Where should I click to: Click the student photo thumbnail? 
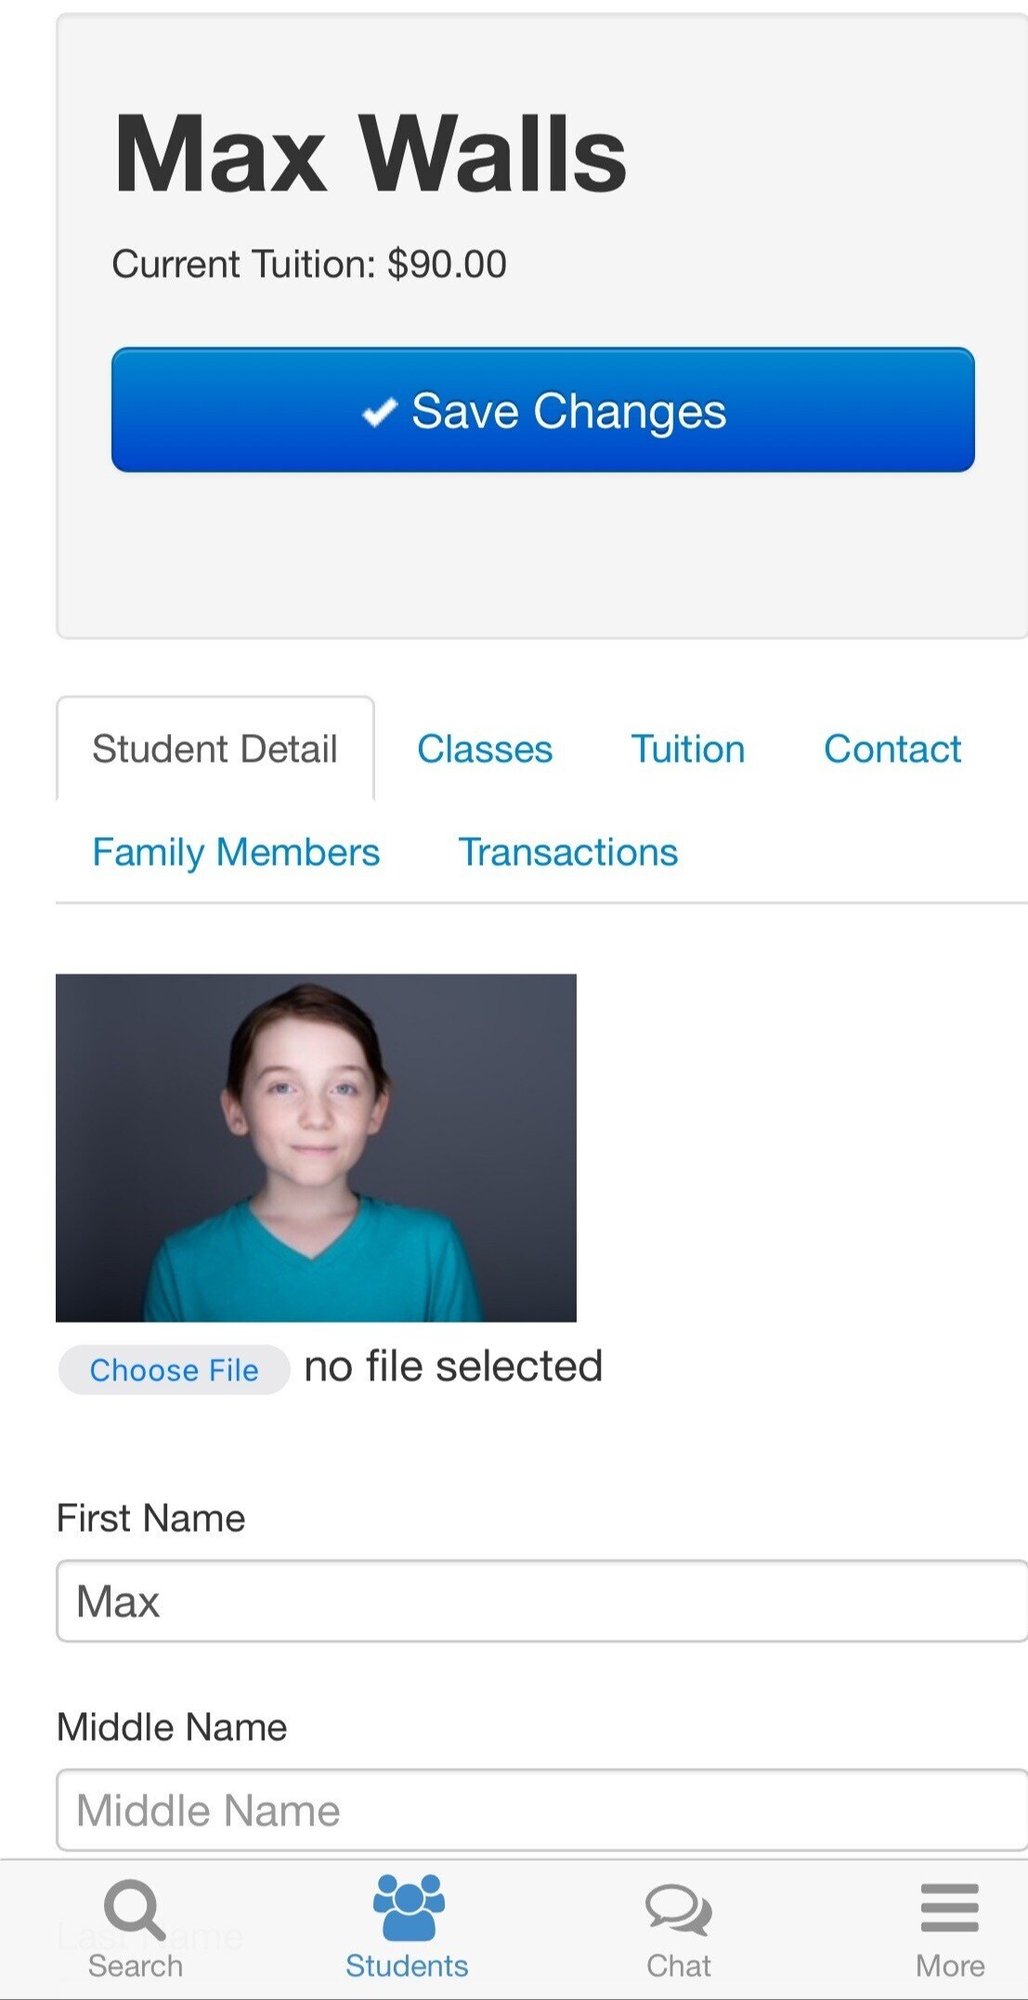[x=316, y=1148]
